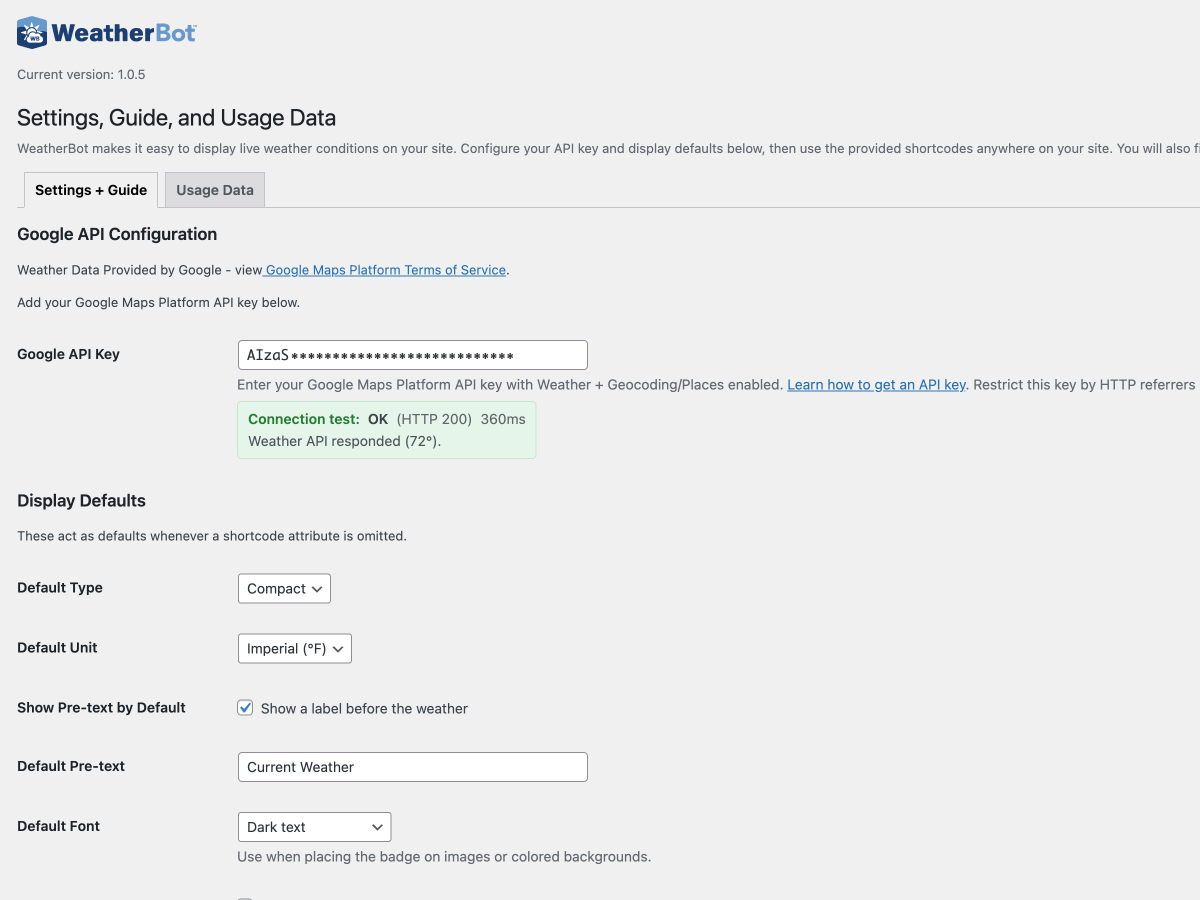Select the Settings + Guide tab
This screenshot has height=900, width=1200.
tap(91, 190)
